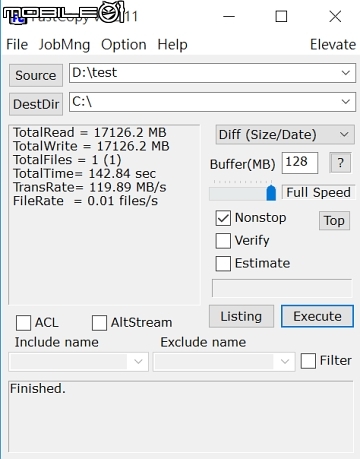Enable the Filter checkbox
360x459 pixels.
pos(308,361)
